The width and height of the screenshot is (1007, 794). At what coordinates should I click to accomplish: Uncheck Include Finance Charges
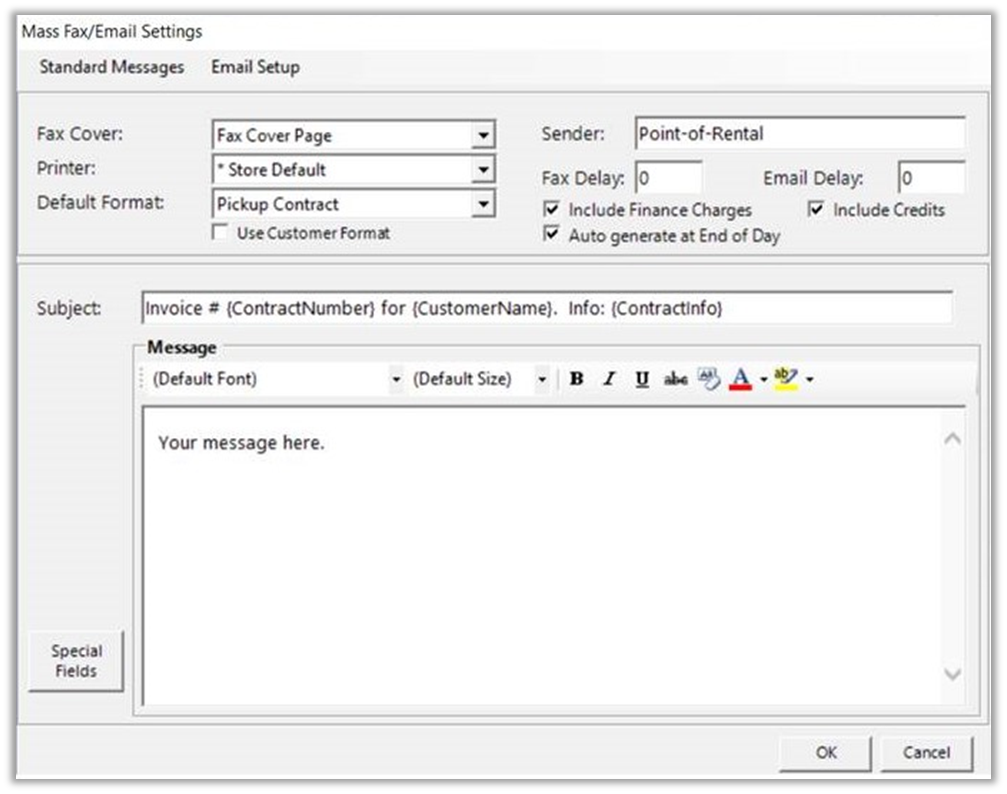click(x=551, y=210)
